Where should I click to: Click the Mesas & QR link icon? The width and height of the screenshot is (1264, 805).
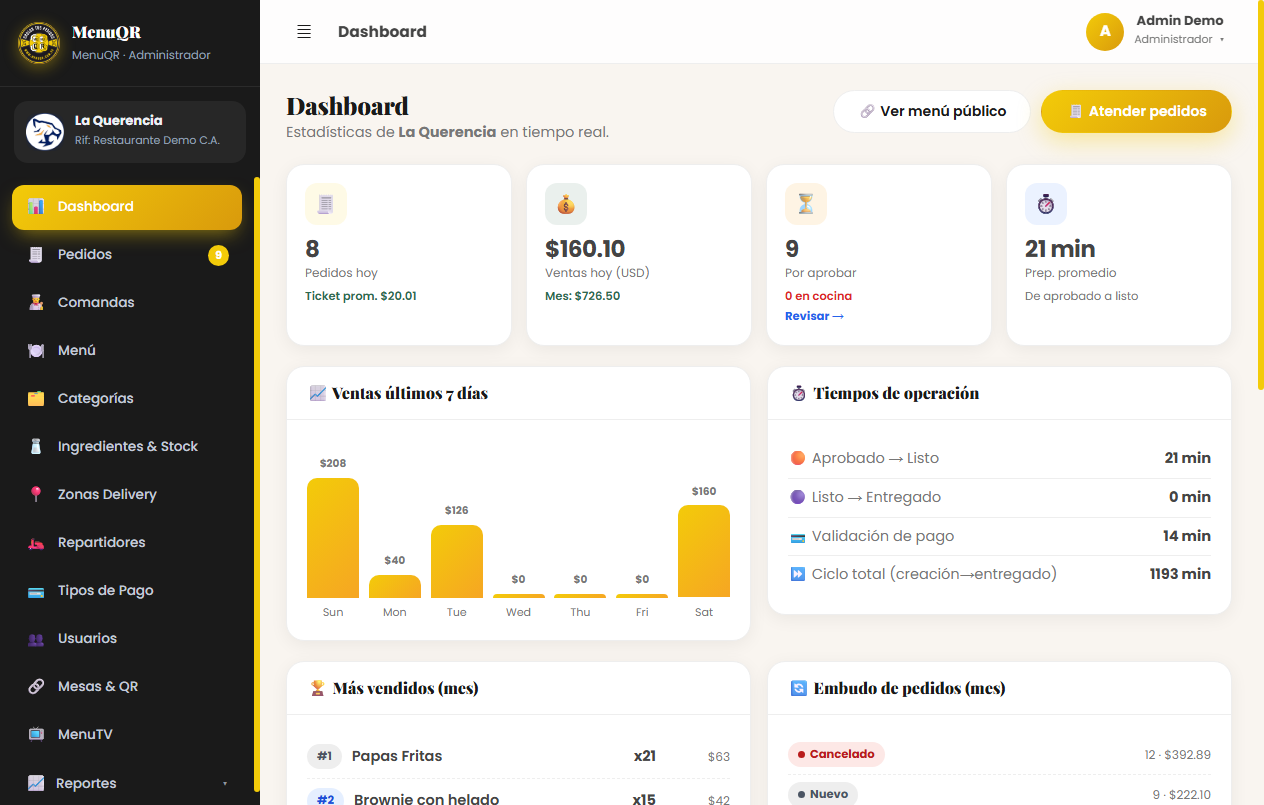(x=36, y=686)
